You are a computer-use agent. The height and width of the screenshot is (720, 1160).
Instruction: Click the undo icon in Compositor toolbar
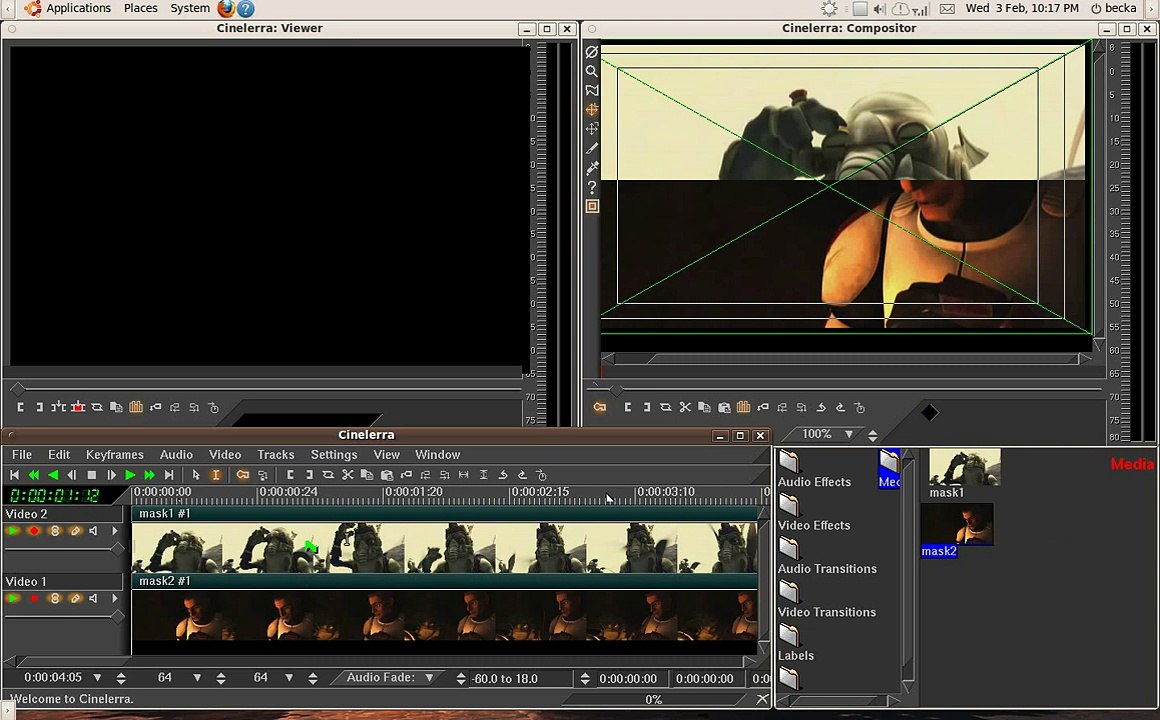pos(821,407)
